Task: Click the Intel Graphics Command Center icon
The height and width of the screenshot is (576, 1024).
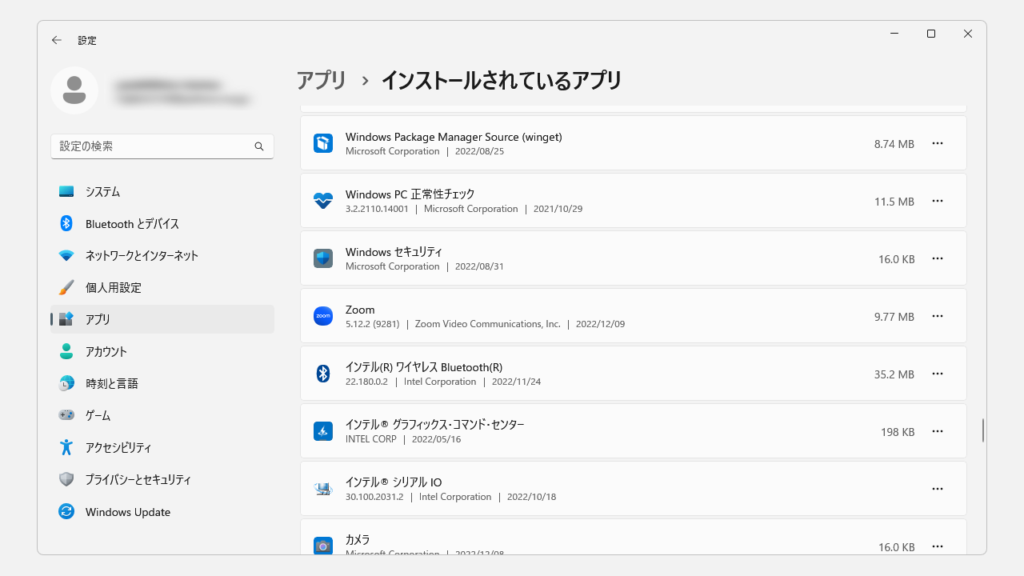Action: pos(323,431)
